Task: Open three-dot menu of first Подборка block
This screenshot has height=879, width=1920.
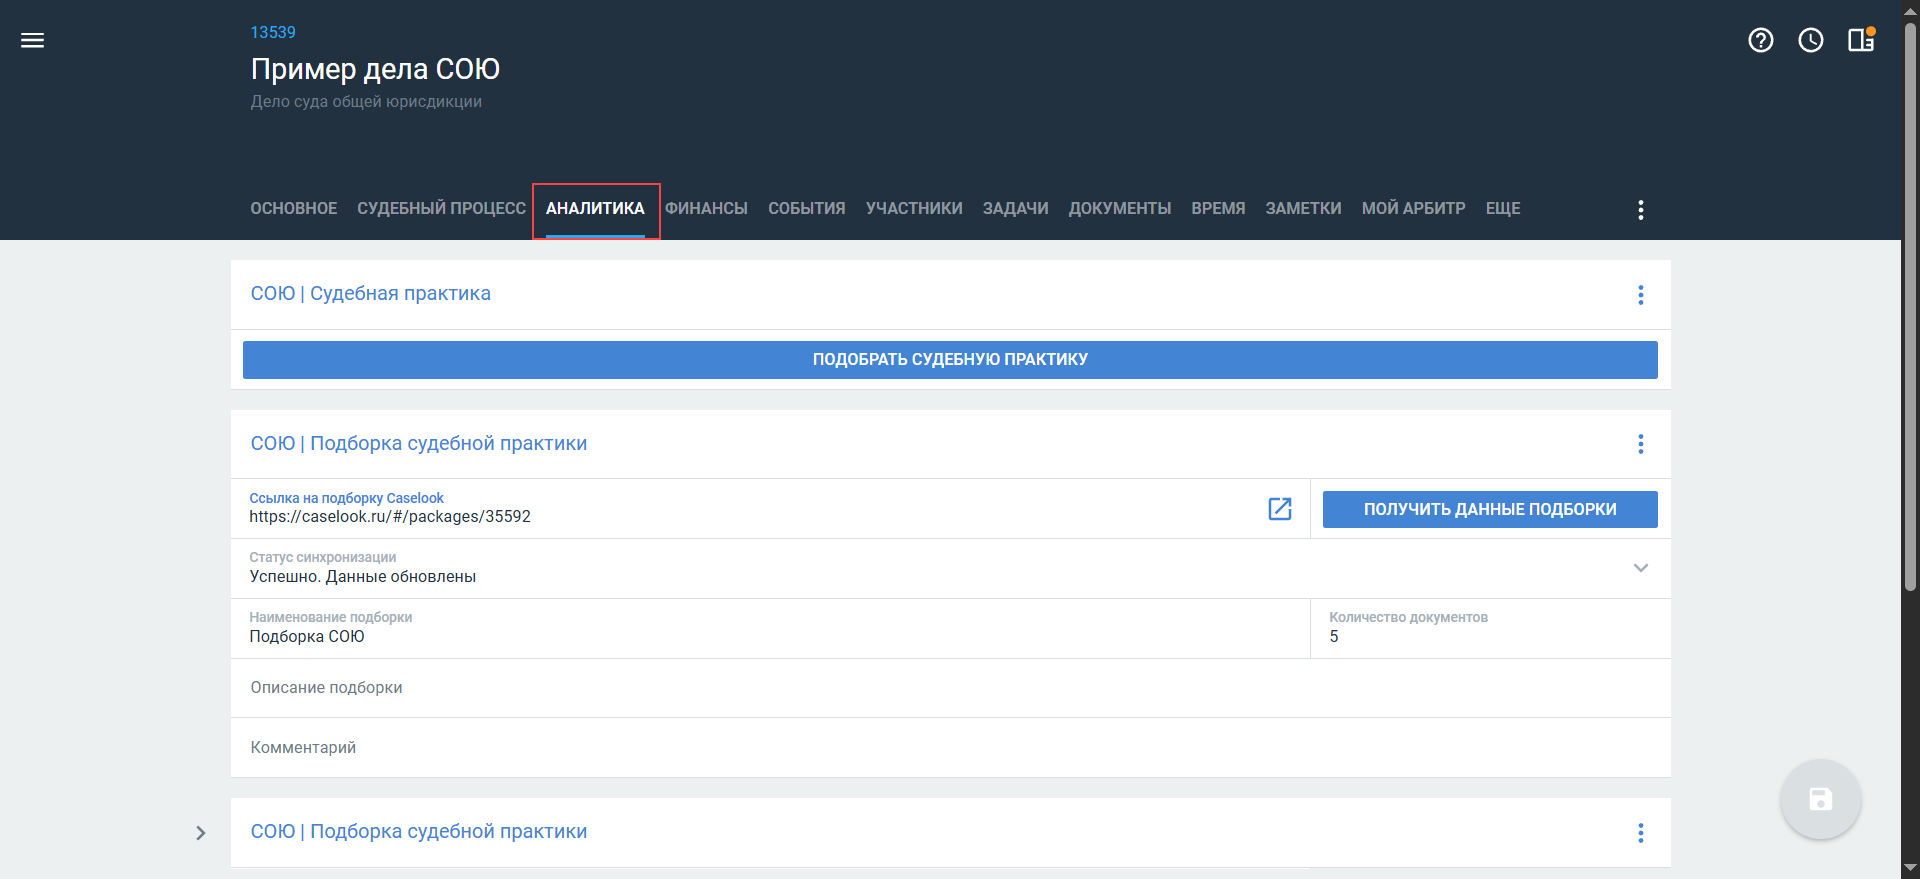Action: click(1641, 444)
